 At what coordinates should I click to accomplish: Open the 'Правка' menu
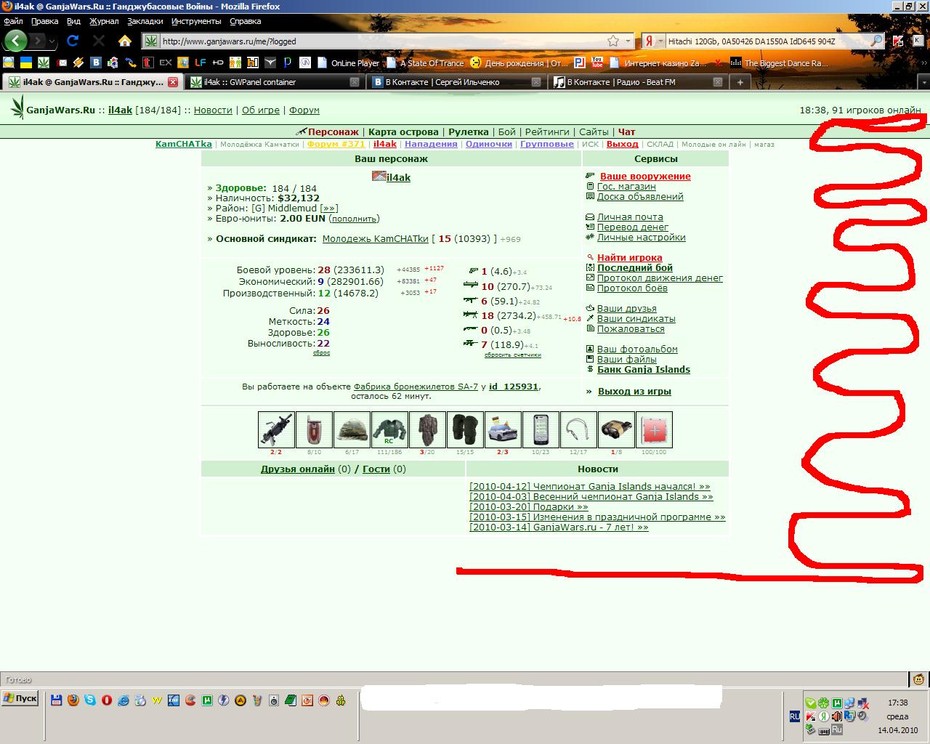44,21
